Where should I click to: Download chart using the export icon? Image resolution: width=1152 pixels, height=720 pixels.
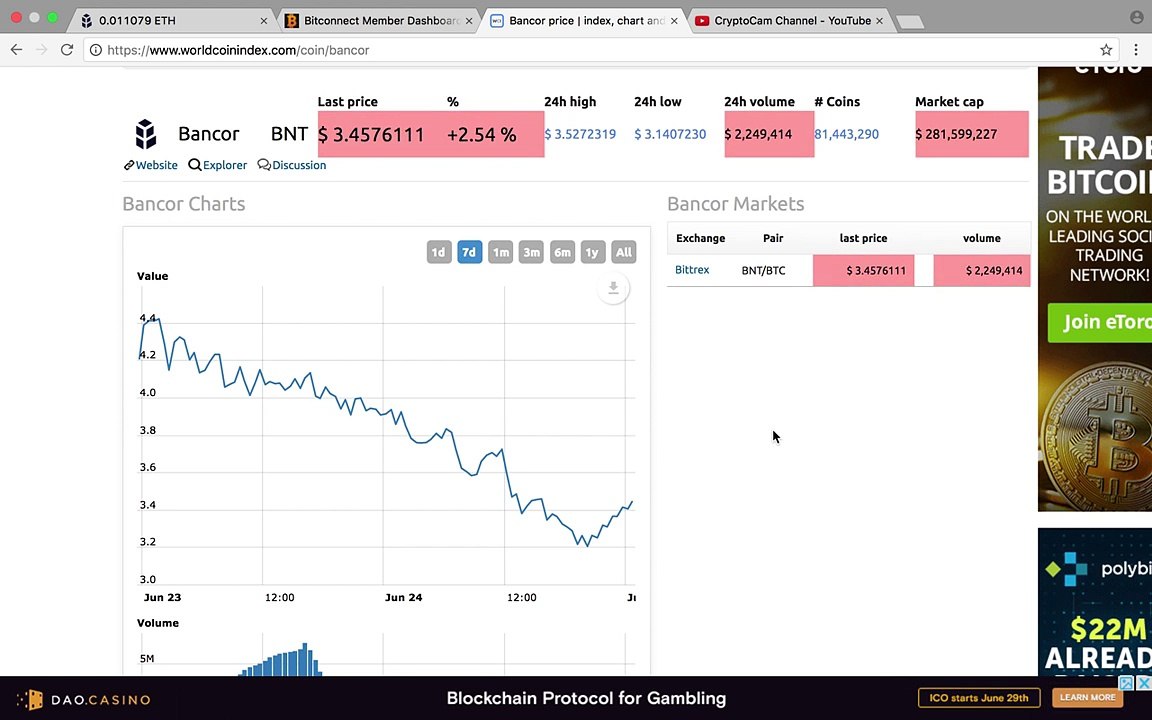point(613,288)
